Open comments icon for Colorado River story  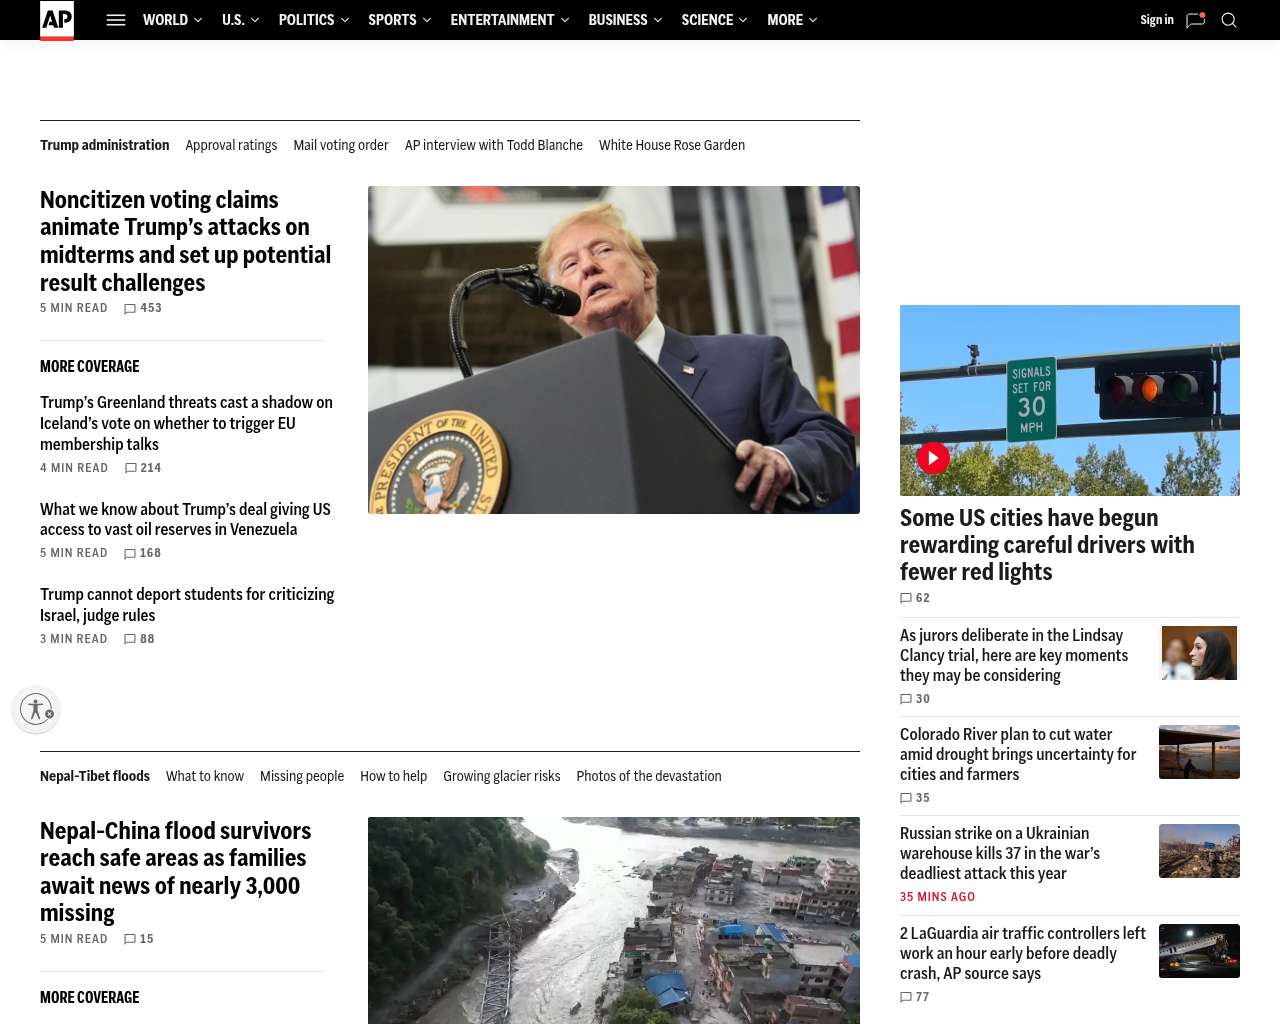point(906,798)
